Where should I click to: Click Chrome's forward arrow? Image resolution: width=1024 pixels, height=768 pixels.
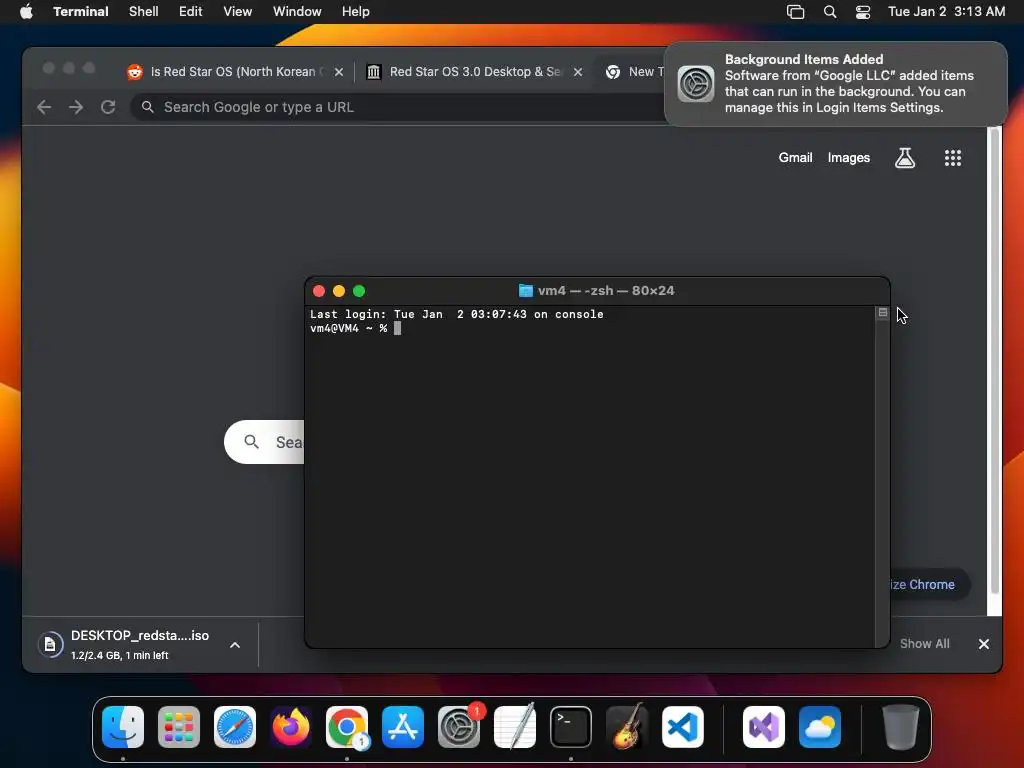click(76, 107)
